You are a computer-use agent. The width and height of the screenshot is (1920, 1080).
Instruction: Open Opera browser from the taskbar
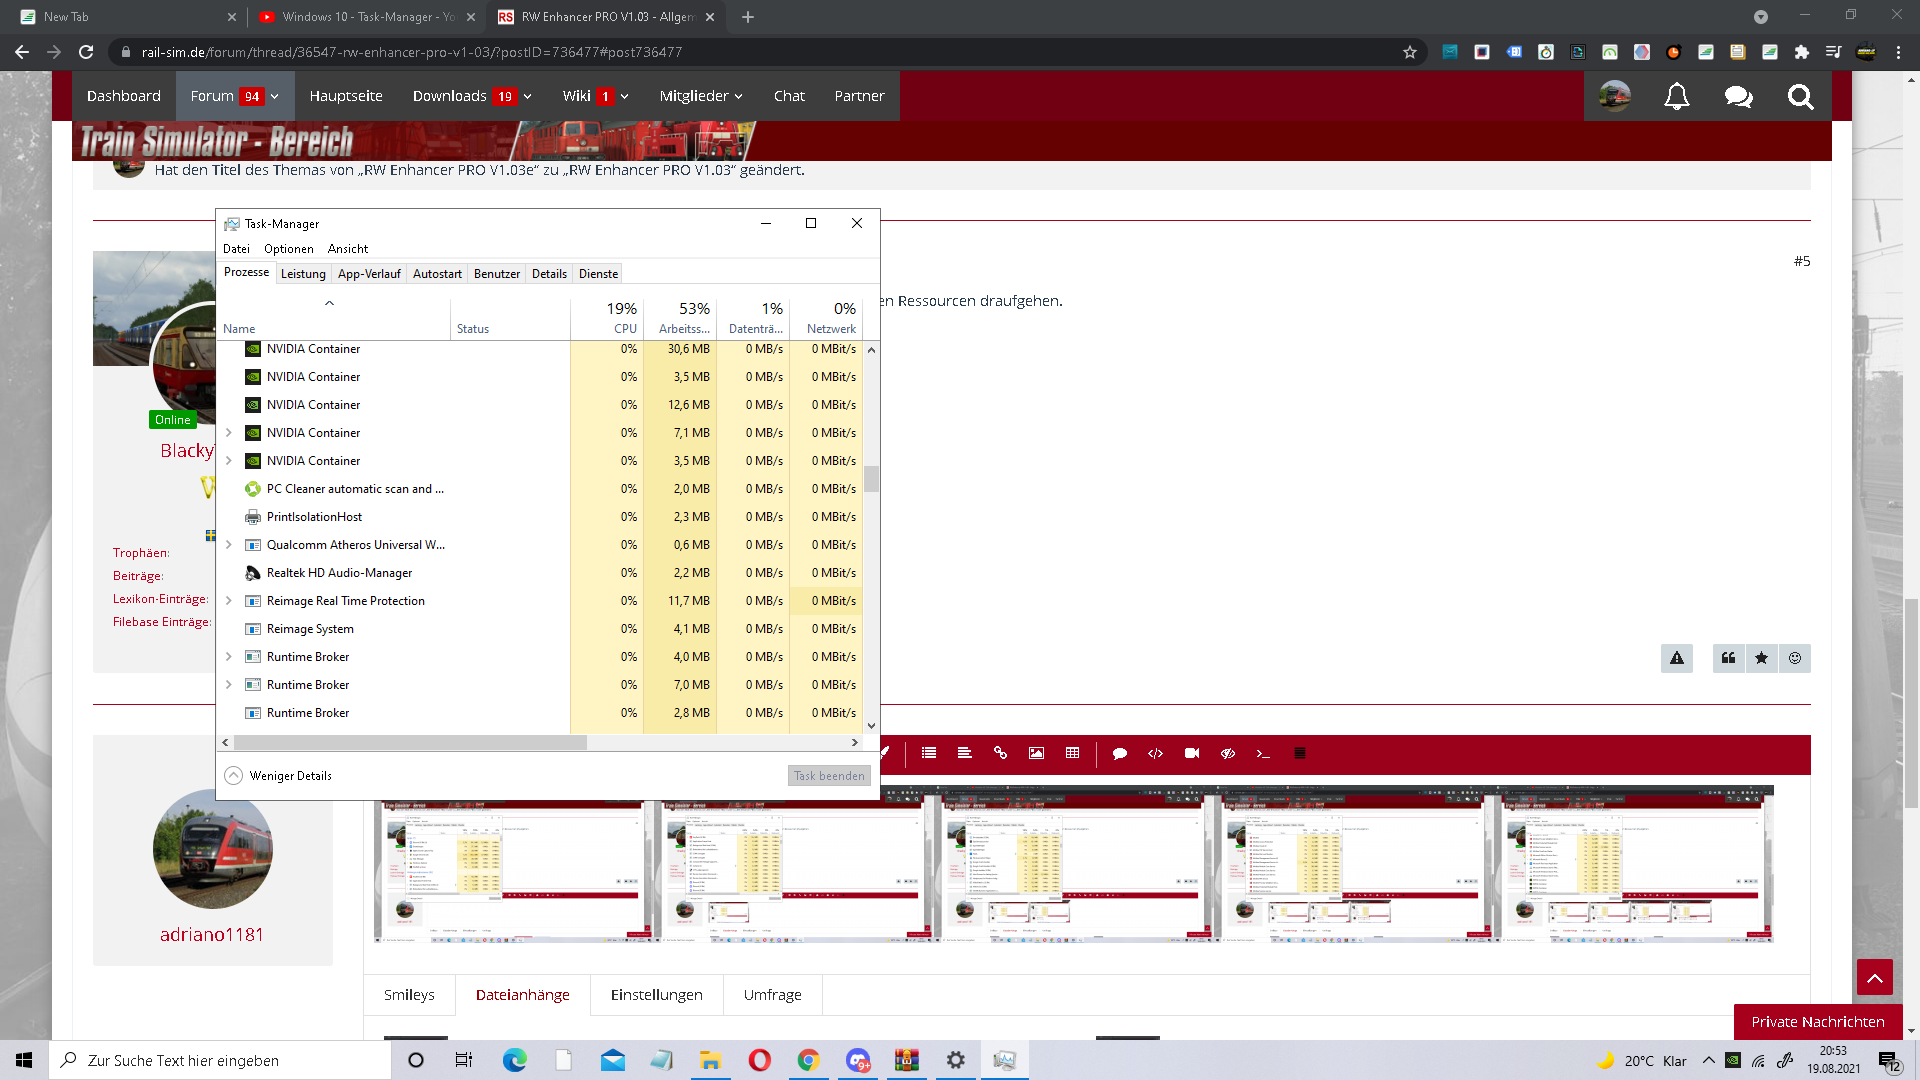tap(760, 1060)
